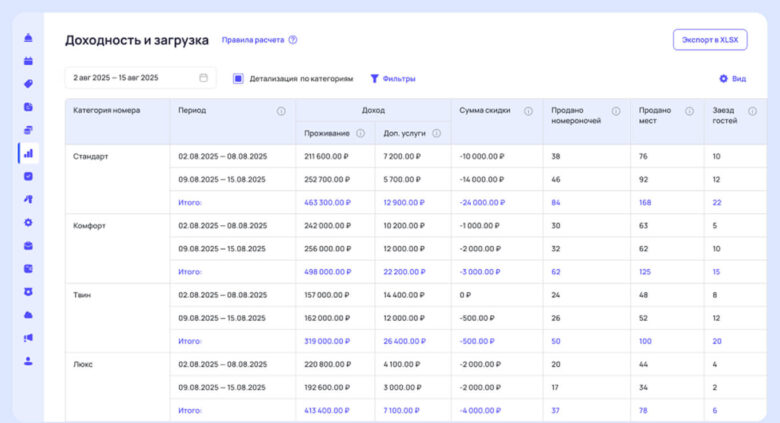The width and height of the screenshot is (780, 423).
Task: Click the gear icon next to Вид
Action: point(723,79)
